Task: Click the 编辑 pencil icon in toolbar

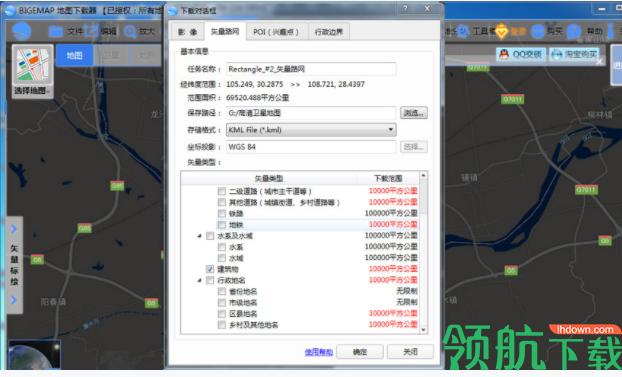Action: click(91, 31)
